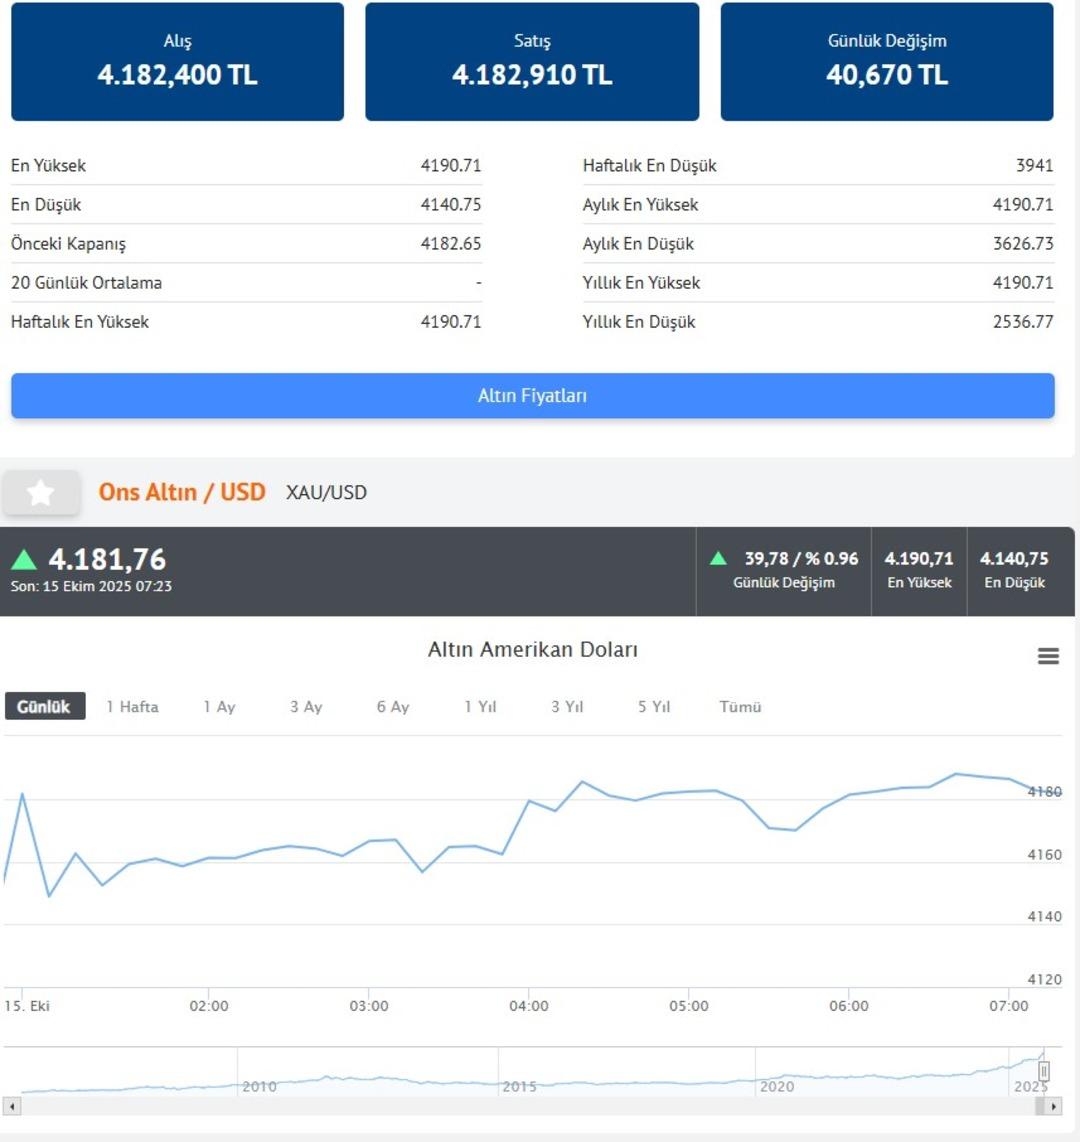Open the chart hamburger menu
The height and width of the screenshot is (1142, 1080).
tap(1048, 656)
